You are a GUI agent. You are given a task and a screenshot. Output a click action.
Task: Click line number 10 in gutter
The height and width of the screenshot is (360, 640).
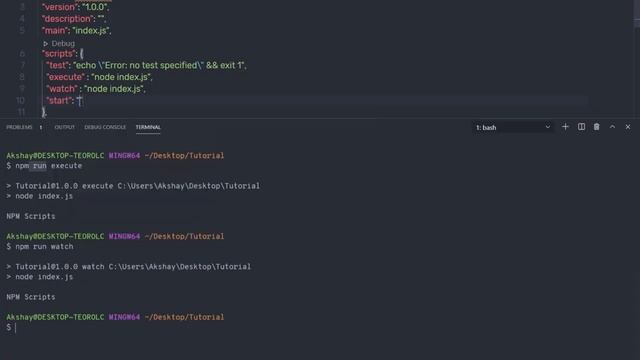(20, 100)
